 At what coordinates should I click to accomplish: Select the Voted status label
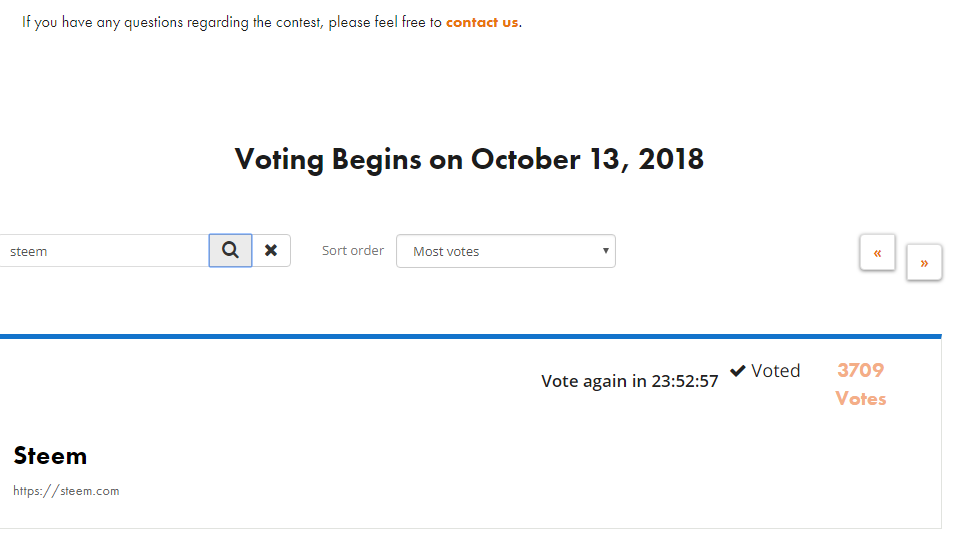tap(776, 371)
